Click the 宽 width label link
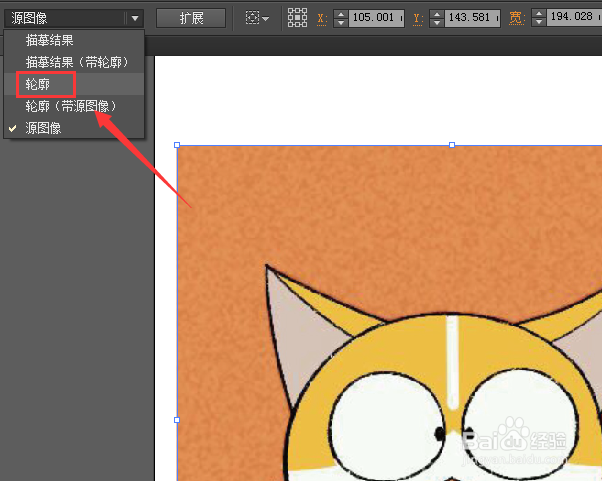Viewport: 602px width, 481px height. pos(517,18)
